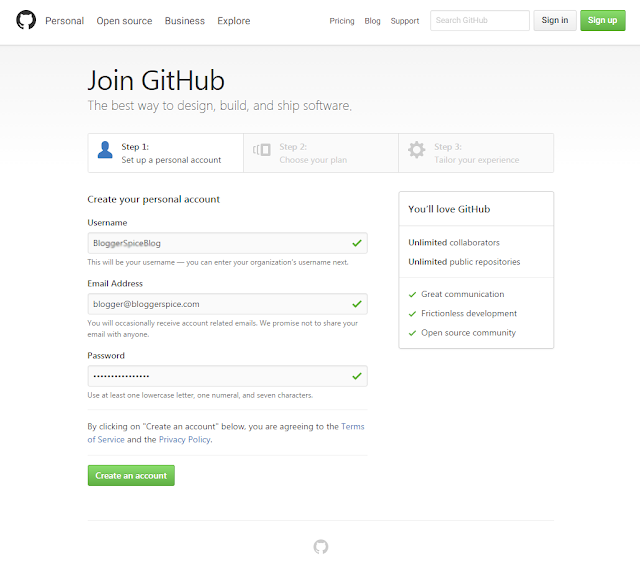Click the Step 2 plan icon
Viewport: 640px width, 563px height.
(262, 149)
